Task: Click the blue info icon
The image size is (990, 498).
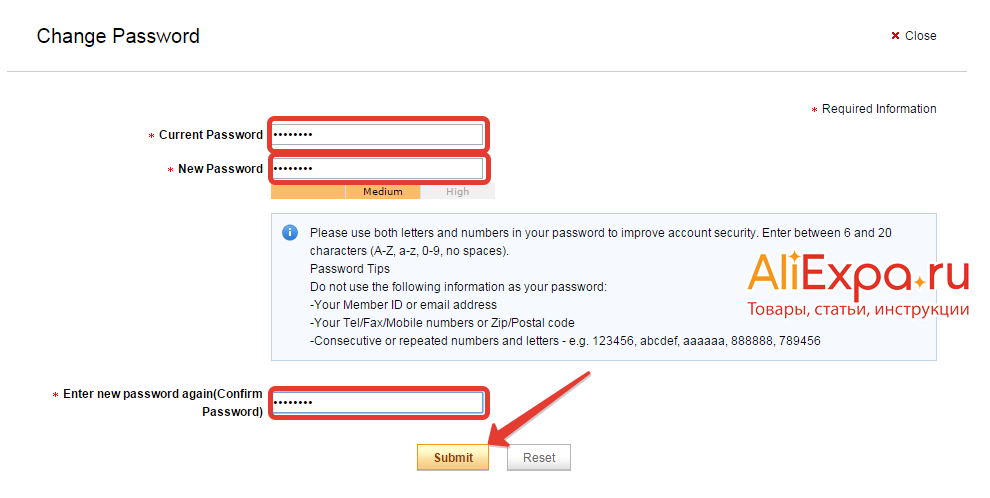Action: click(x=290, y=232)
